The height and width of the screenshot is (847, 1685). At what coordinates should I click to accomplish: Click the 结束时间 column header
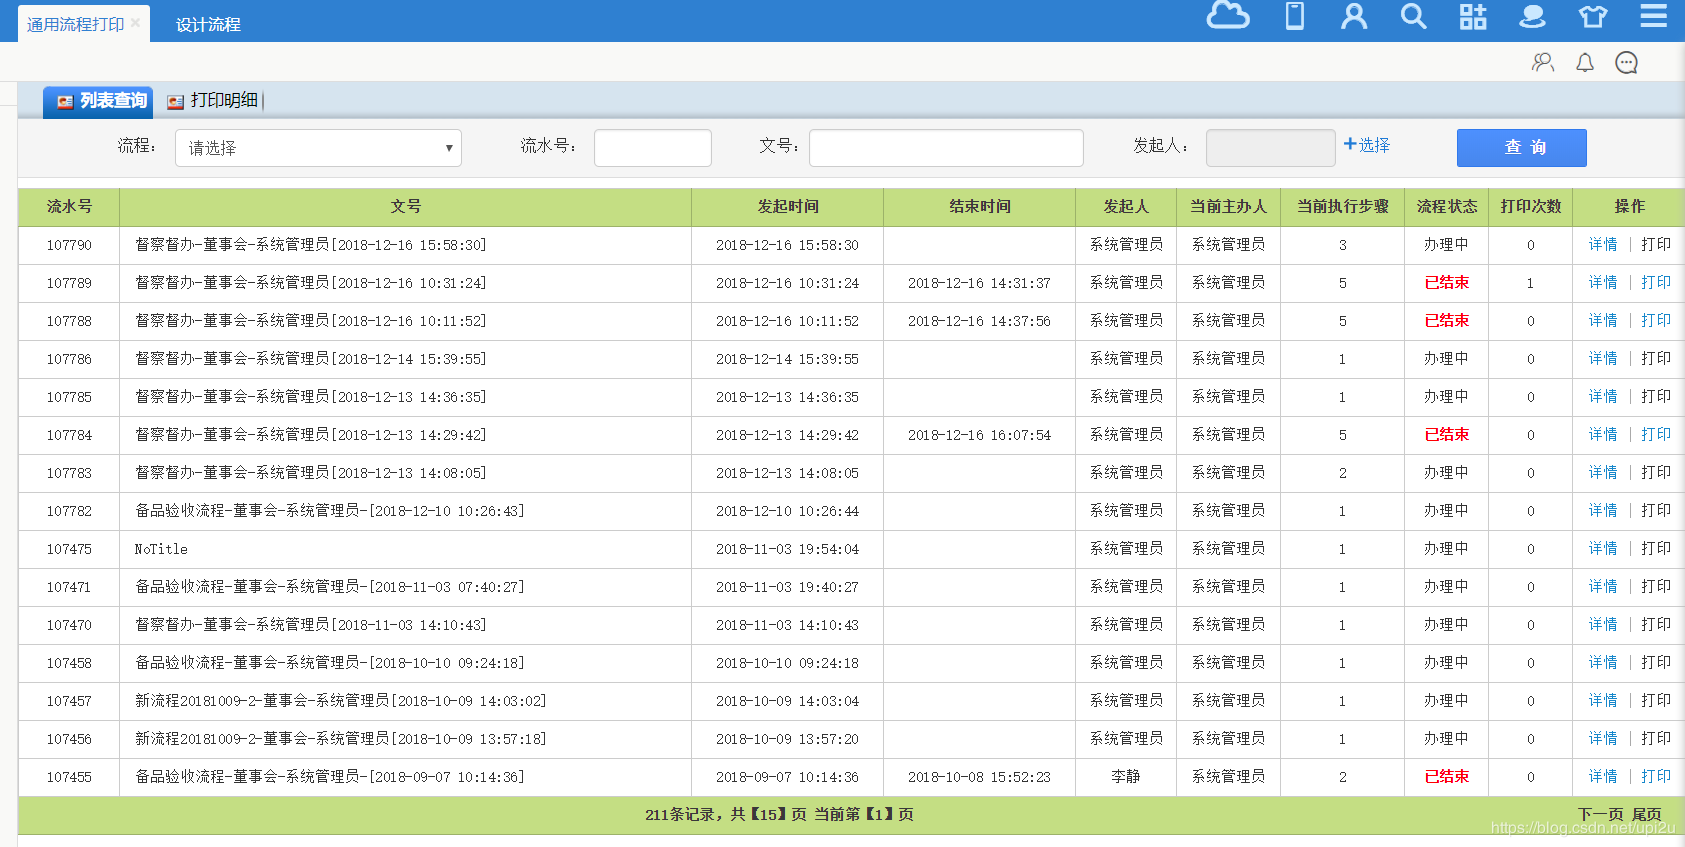pyautogui.click(x=979, y=207)
